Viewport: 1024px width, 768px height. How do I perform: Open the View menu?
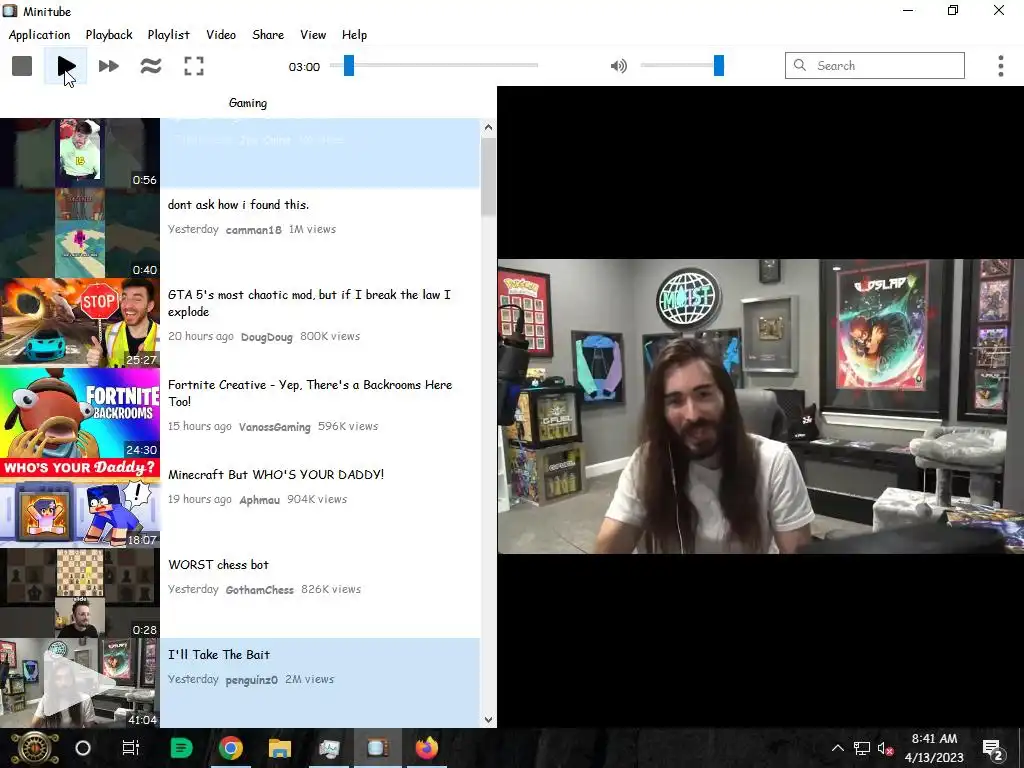pos(313,35)
